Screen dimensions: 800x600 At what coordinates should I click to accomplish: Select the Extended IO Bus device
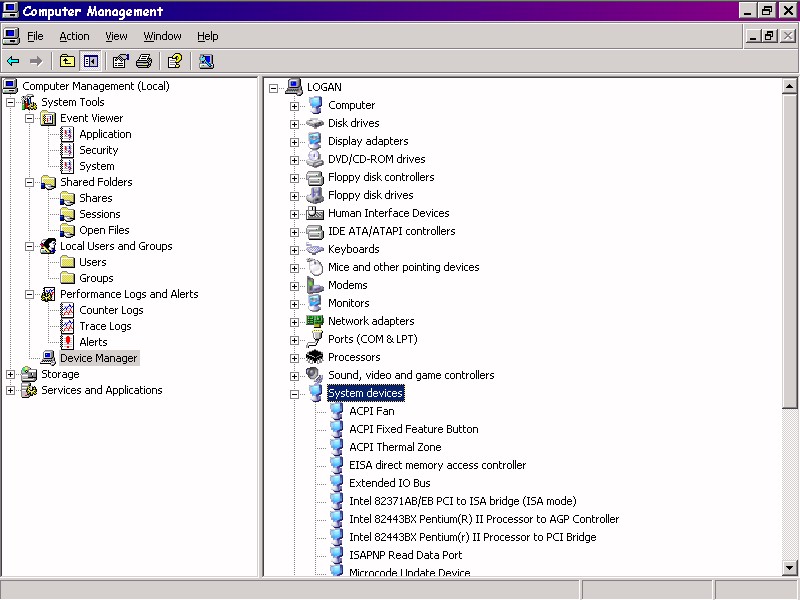[389, 483]
